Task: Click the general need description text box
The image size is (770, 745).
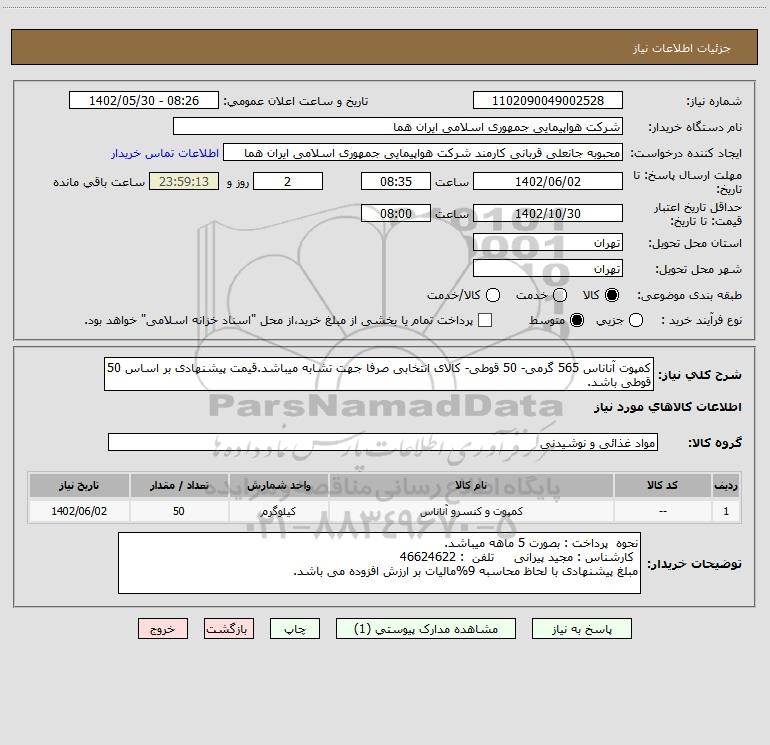Action: 379,374
